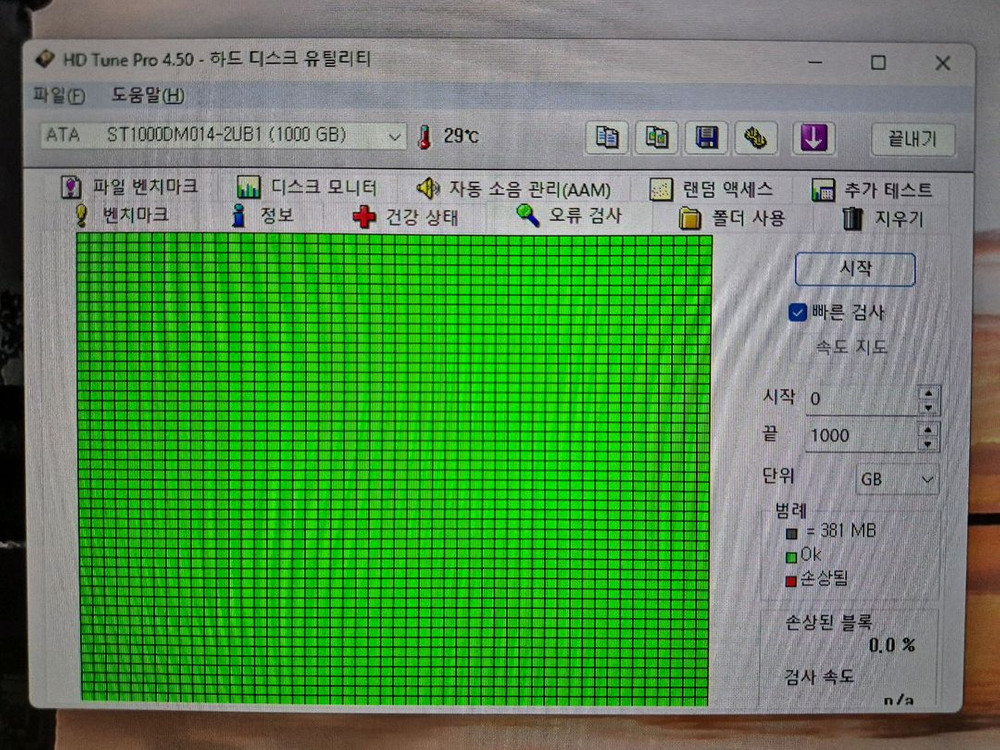This screenshot has width=1000, height=750.
Task: Decrease the 시작 value with down arrow
Action: [928, 408]
